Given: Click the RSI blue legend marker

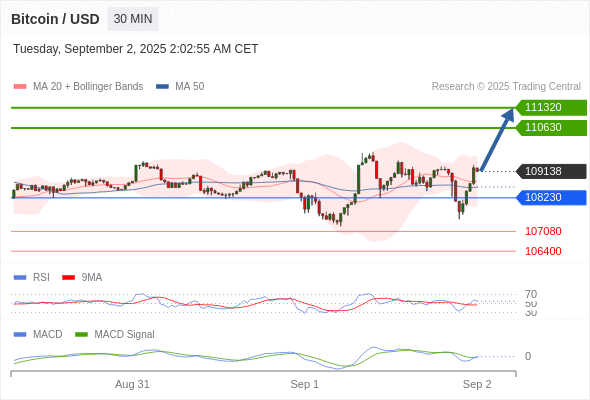Looking at the screenshot, I should (x=20, y=278).
